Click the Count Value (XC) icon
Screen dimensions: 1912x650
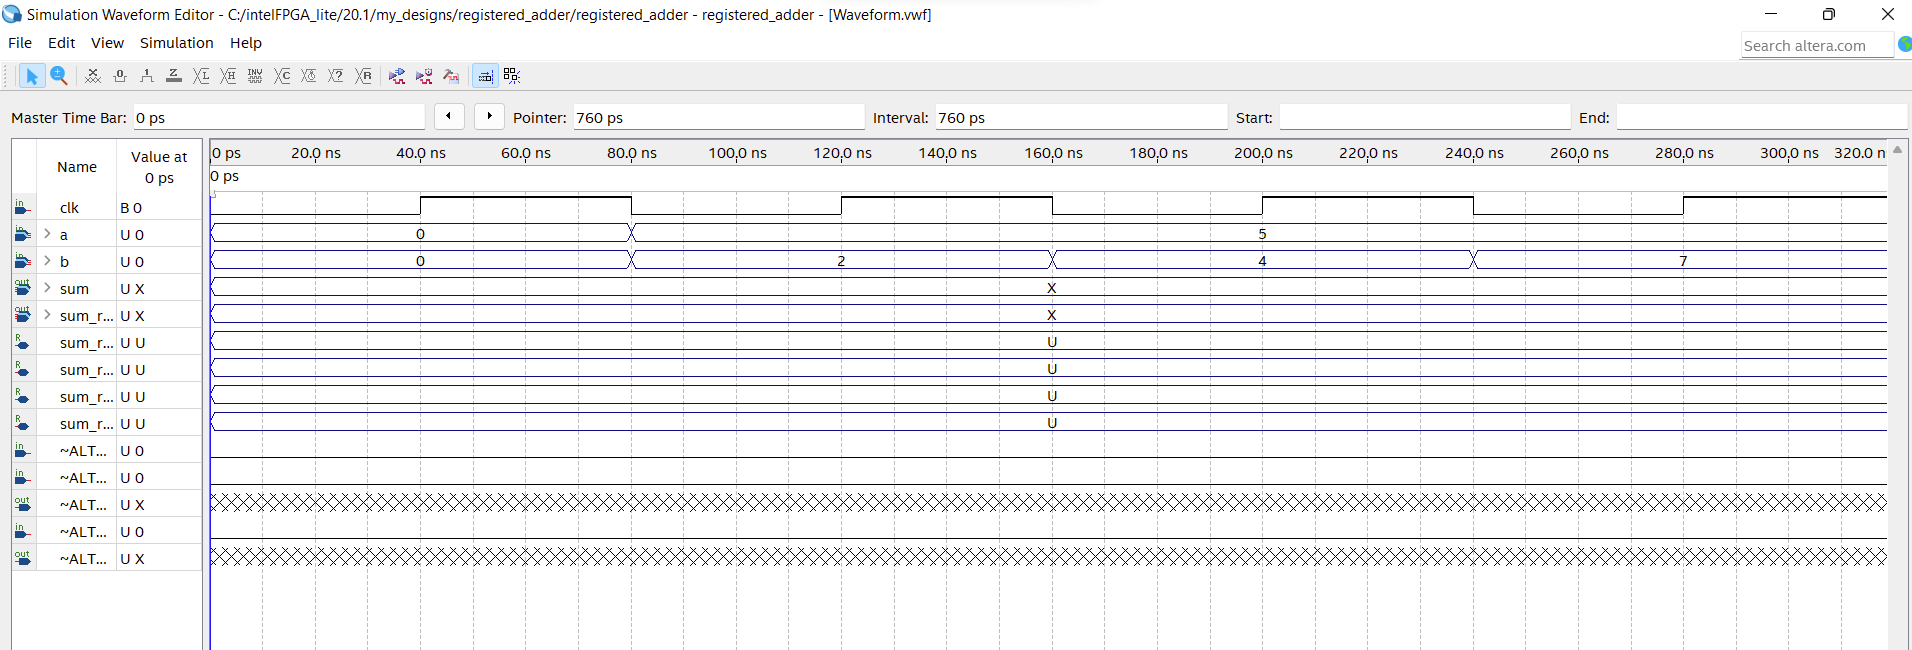[x=282, y=76]
